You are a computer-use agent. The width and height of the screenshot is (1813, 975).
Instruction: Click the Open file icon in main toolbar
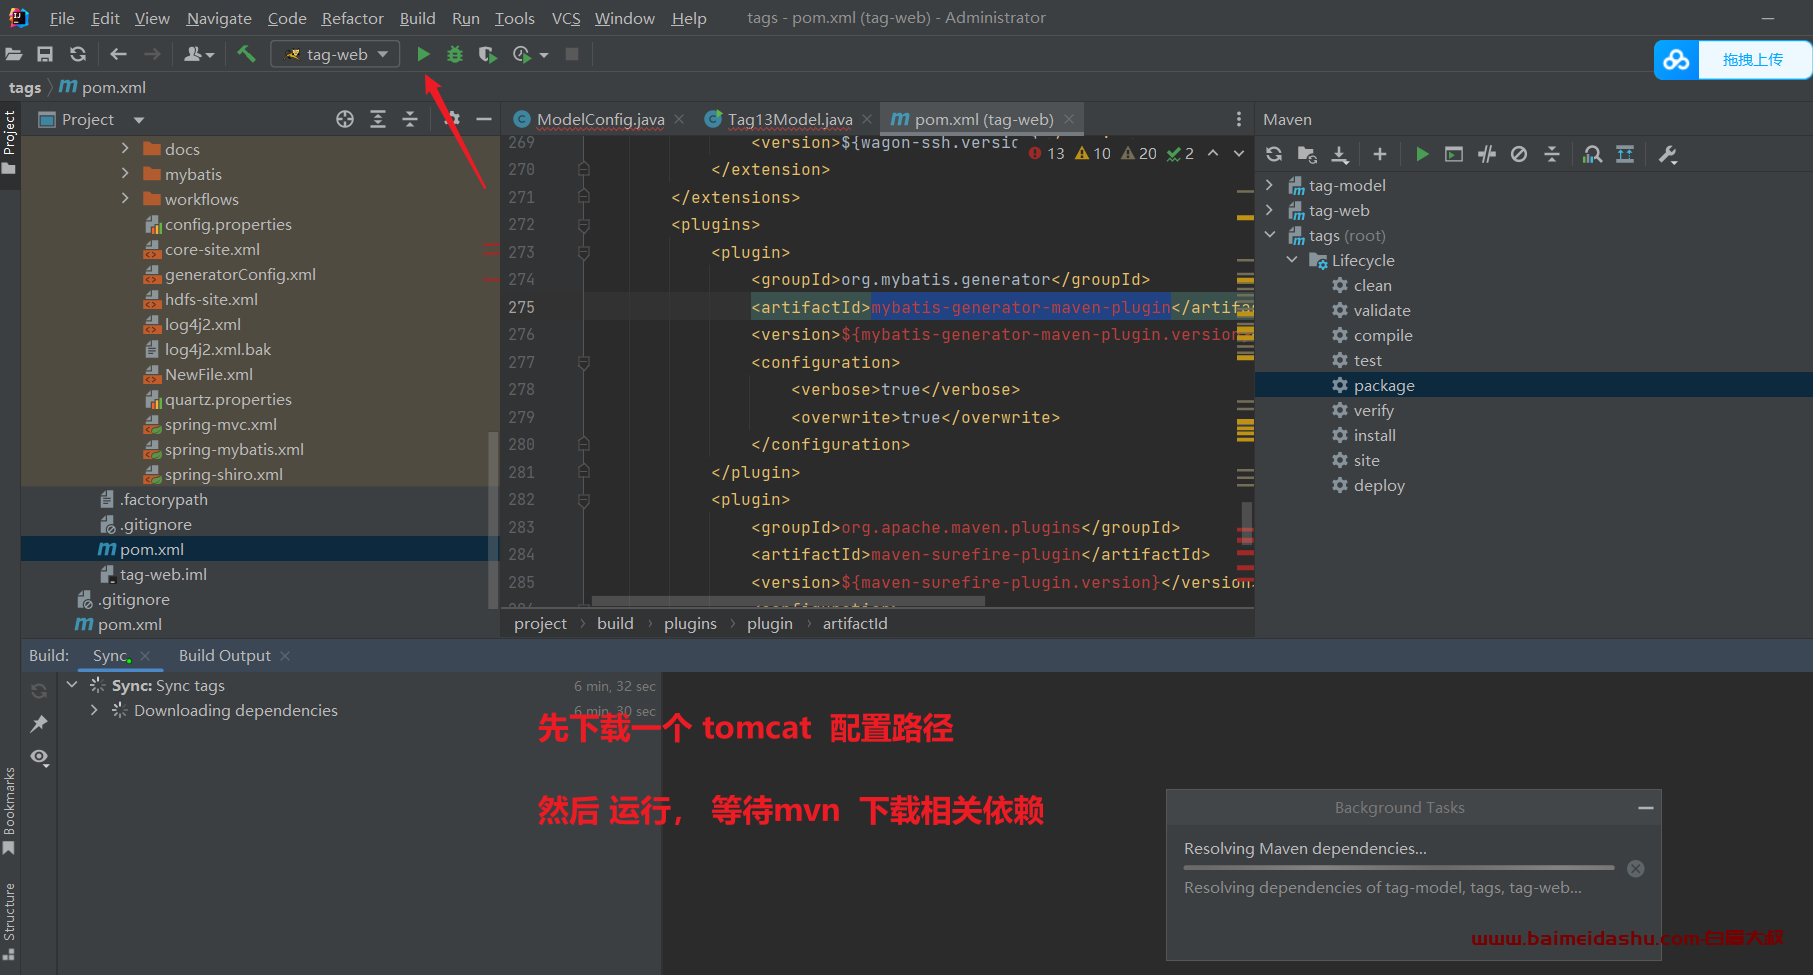click(14, 54)
